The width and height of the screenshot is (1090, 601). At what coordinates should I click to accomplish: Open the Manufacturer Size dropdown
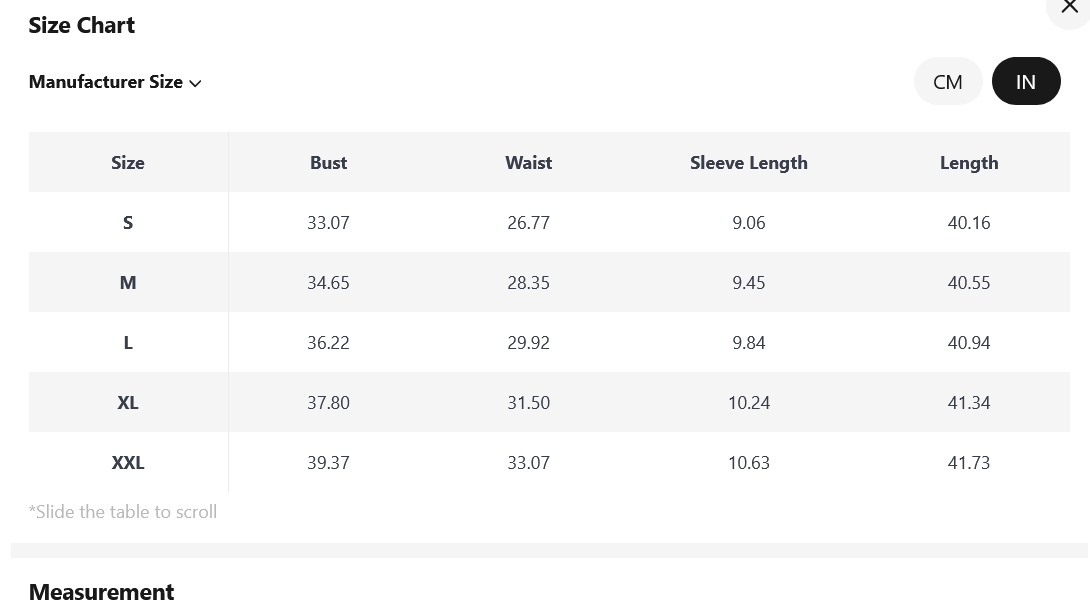115,82
